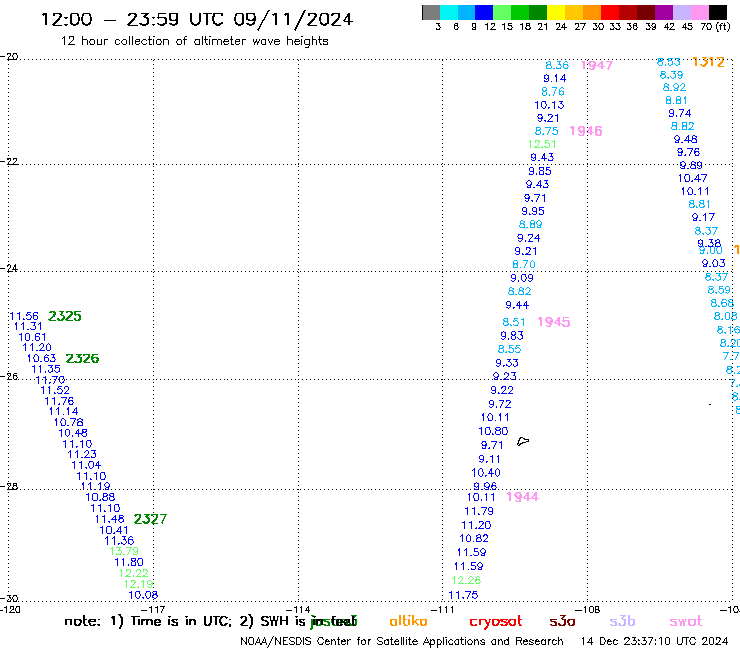Click the wave height value 10.13
This screenshot has height=650, width=740.
tap(549, 105)
